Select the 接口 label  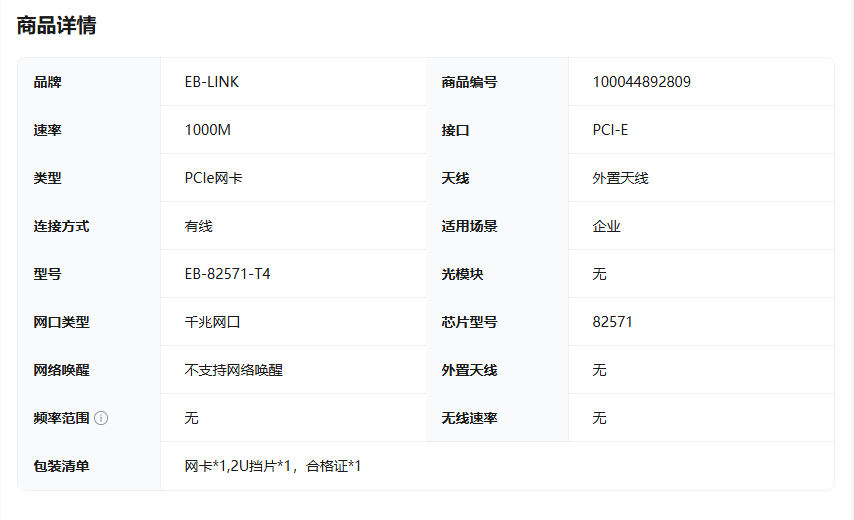455,130
